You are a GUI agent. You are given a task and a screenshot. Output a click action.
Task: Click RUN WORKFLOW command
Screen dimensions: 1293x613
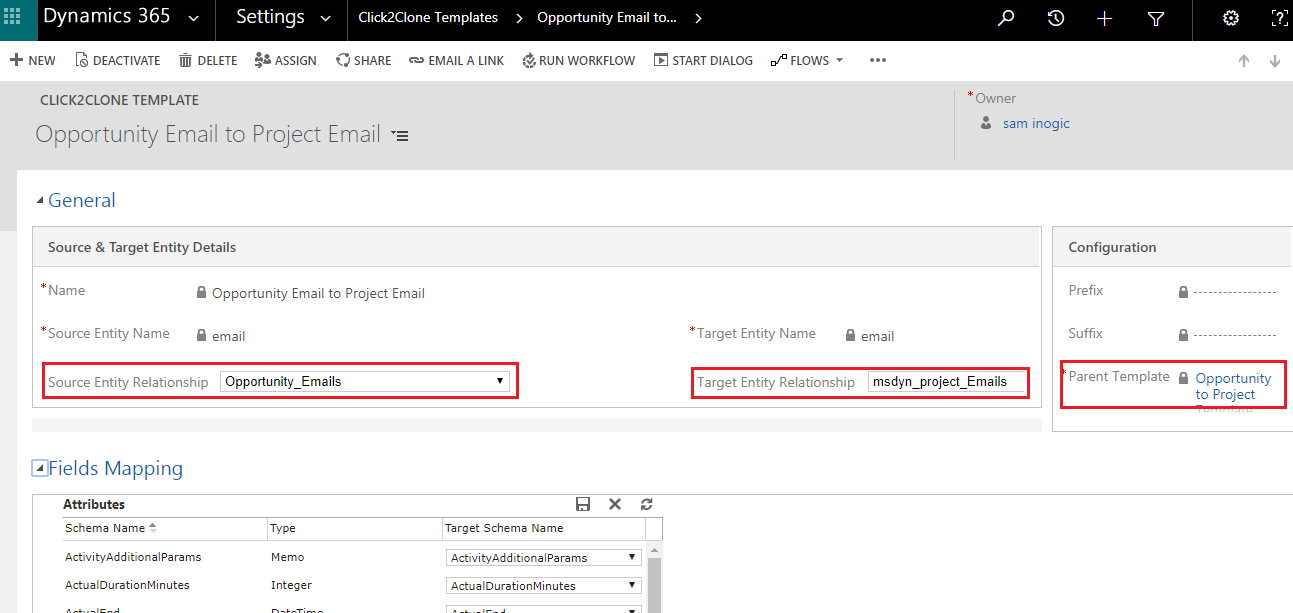(x=578, y=60)
